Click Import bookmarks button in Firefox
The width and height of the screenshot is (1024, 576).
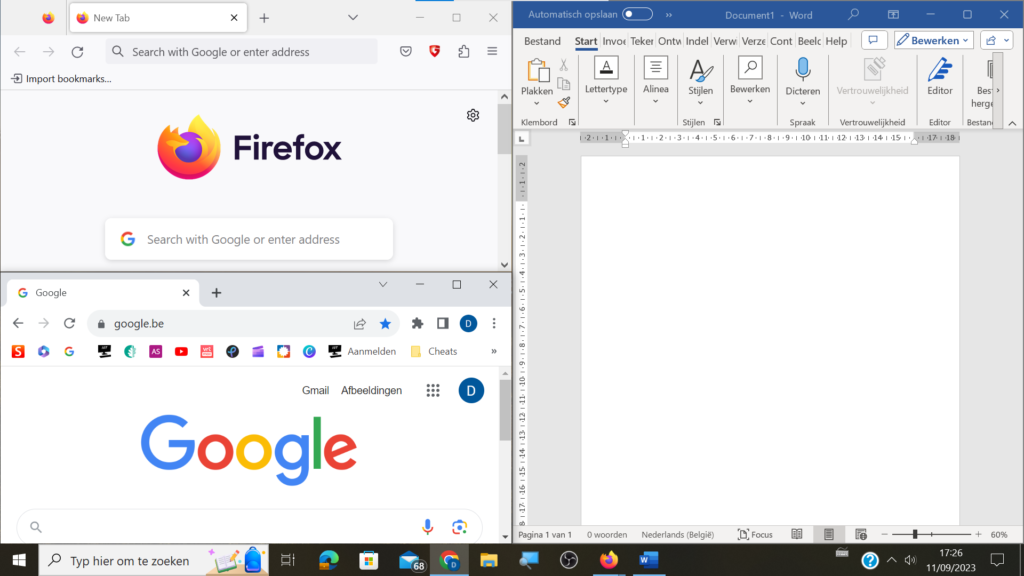[x=61, y=78]
